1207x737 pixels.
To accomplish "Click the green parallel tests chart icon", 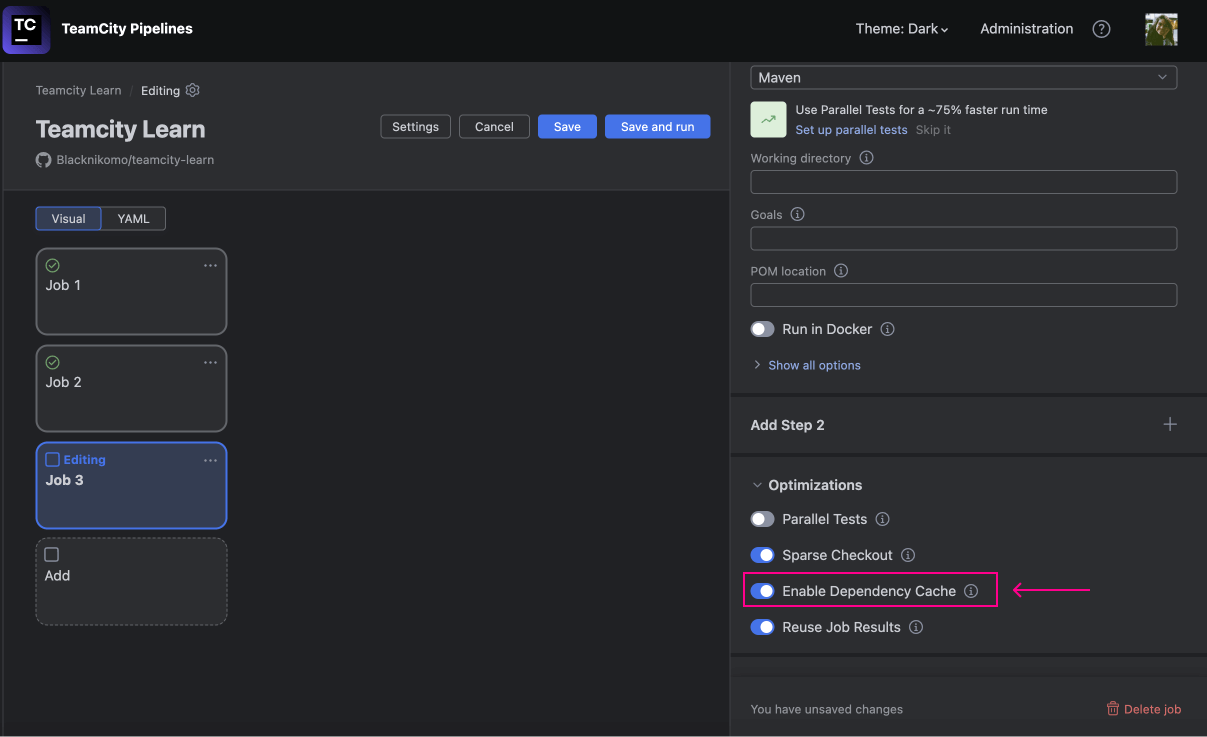I will (767, 120).
